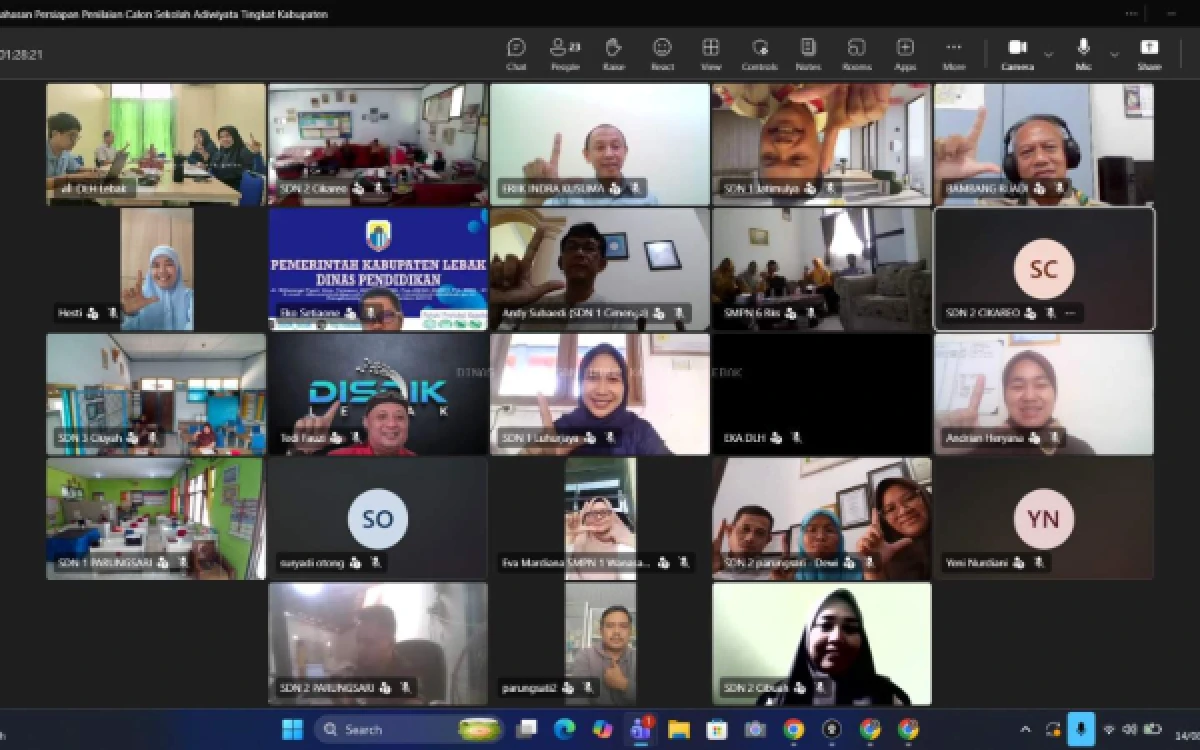Open the meeting Notes
1200x750 pixels.
pyautogui.click(x=808, y=54)
